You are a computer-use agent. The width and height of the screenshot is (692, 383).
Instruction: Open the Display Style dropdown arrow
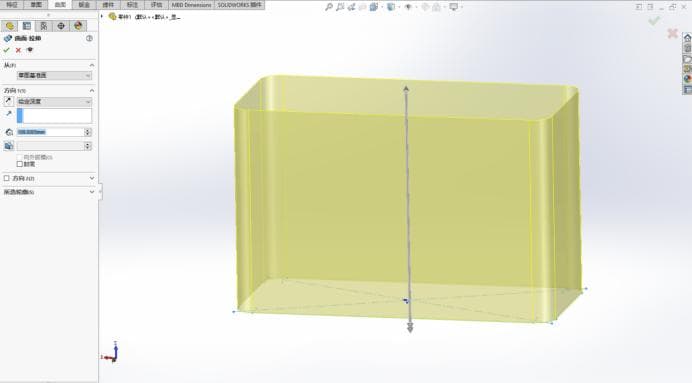[398, 7]
